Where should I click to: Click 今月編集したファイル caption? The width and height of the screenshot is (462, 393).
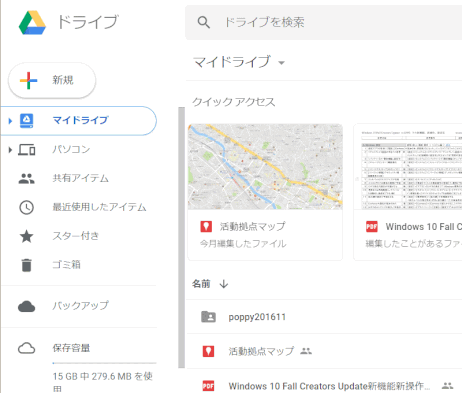point(243,244)
